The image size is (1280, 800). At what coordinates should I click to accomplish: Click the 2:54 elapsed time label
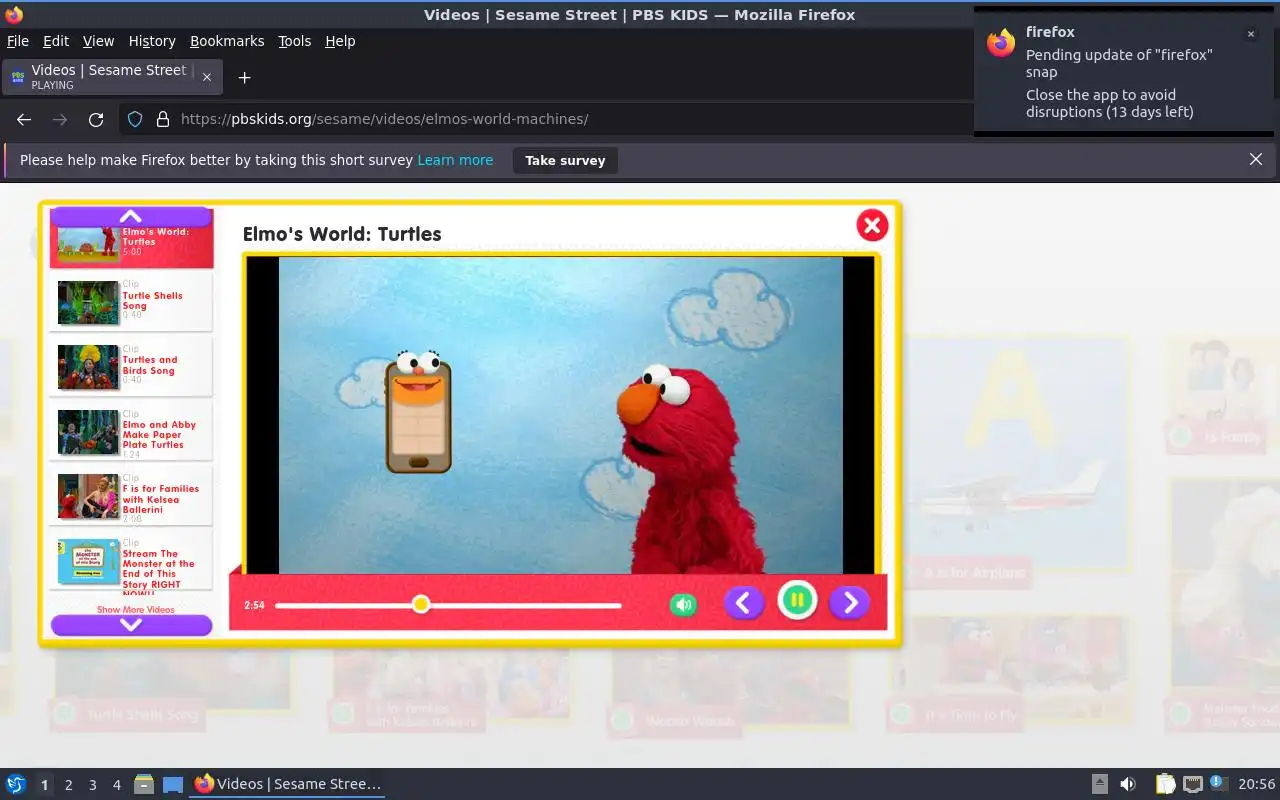coord(254,605)
